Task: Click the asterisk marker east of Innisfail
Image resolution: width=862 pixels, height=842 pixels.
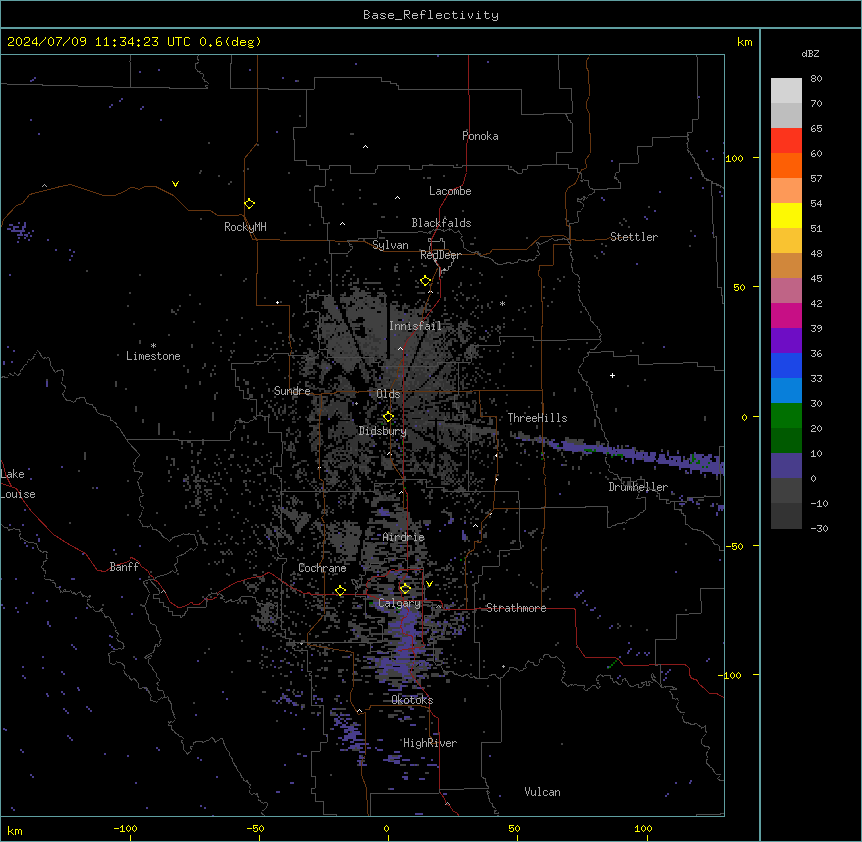Action: 502,304
